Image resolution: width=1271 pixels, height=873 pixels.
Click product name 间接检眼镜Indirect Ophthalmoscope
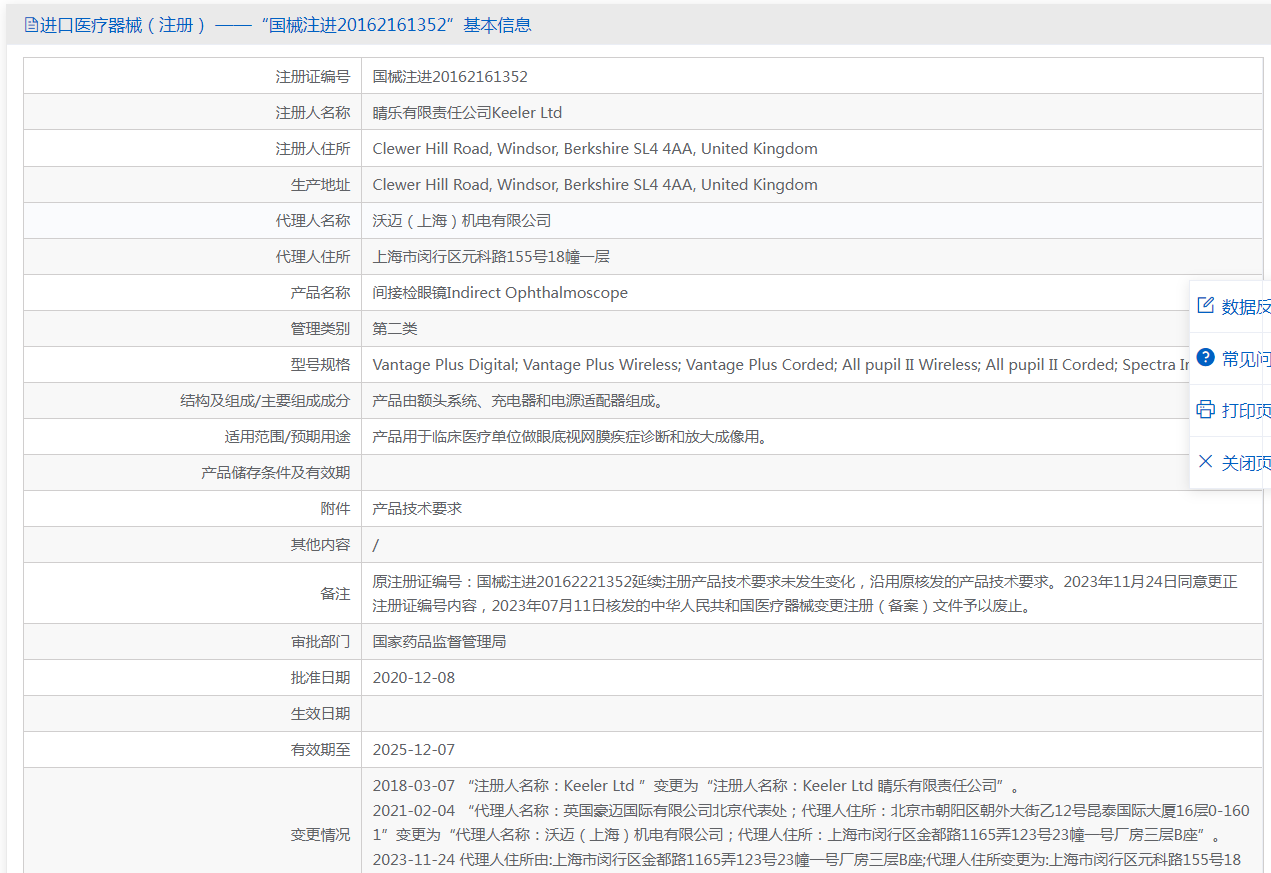500,292
